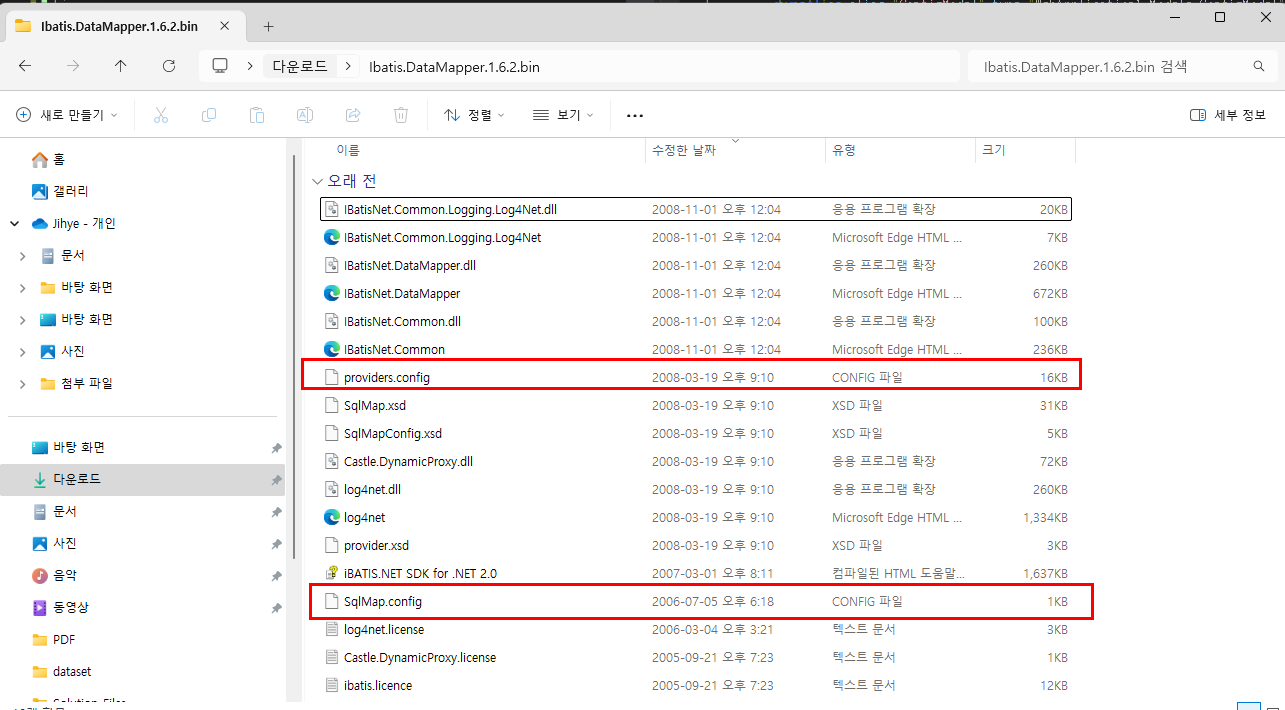Sort by 크기 column header
Screen dimensions: 1285x710
point(994,150)
